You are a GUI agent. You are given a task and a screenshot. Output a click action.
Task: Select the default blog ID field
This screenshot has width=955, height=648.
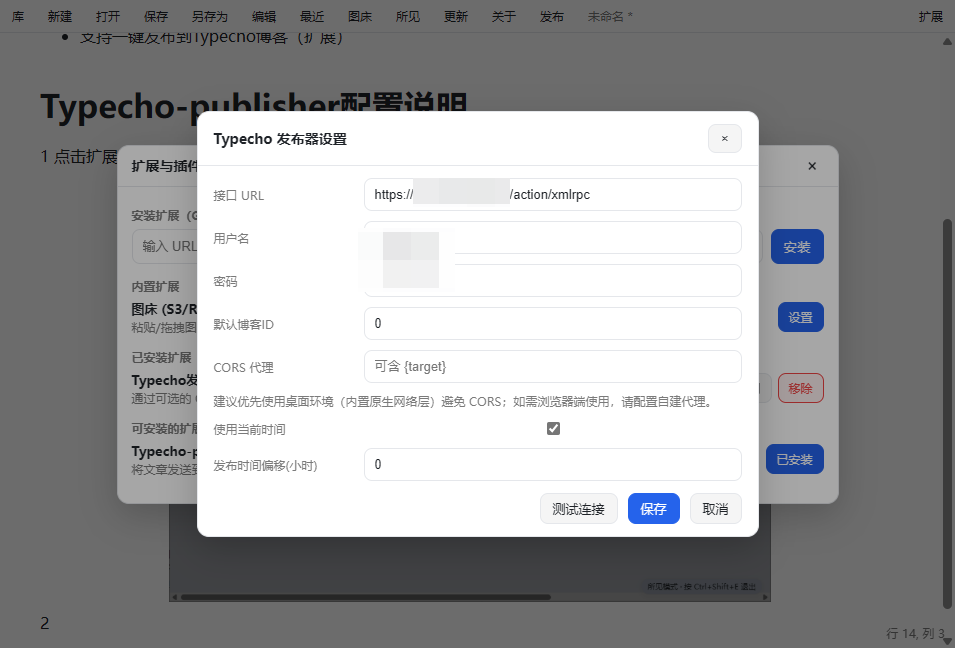[x=552, y=324]
